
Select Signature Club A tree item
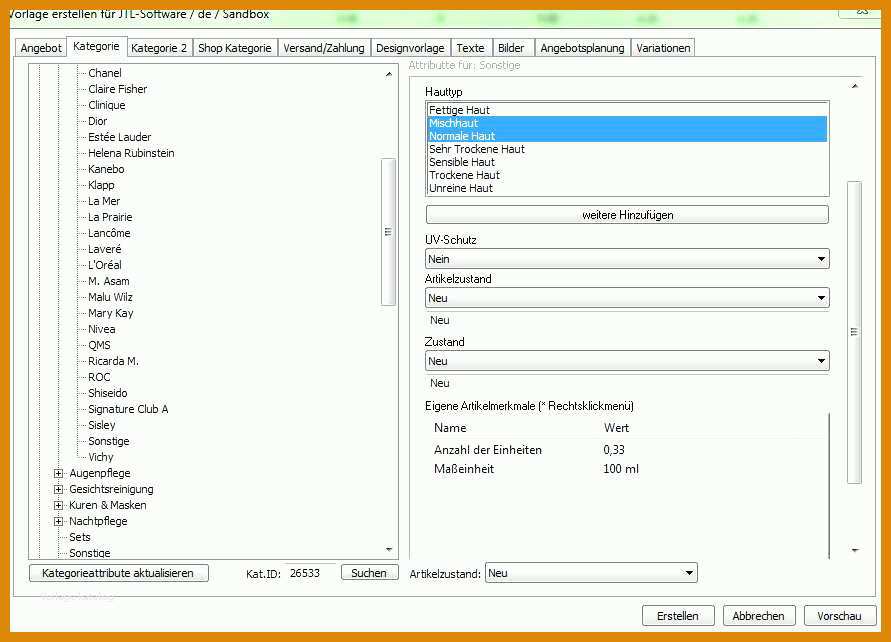(x=128, y=408)
